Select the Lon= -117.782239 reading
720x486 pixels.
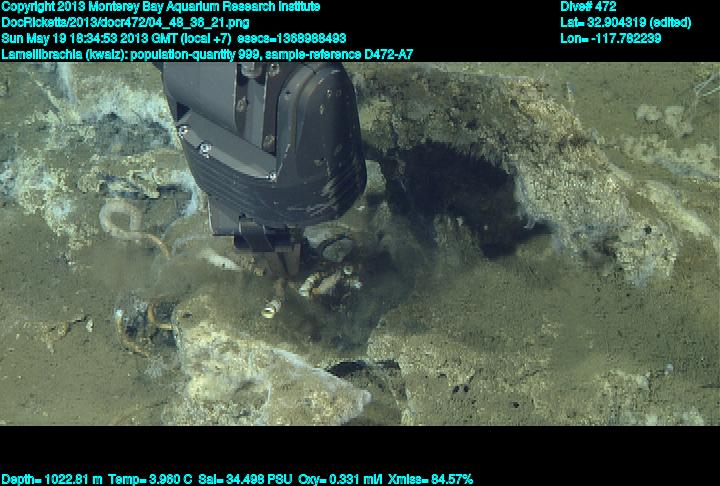[x=611, y=38]
